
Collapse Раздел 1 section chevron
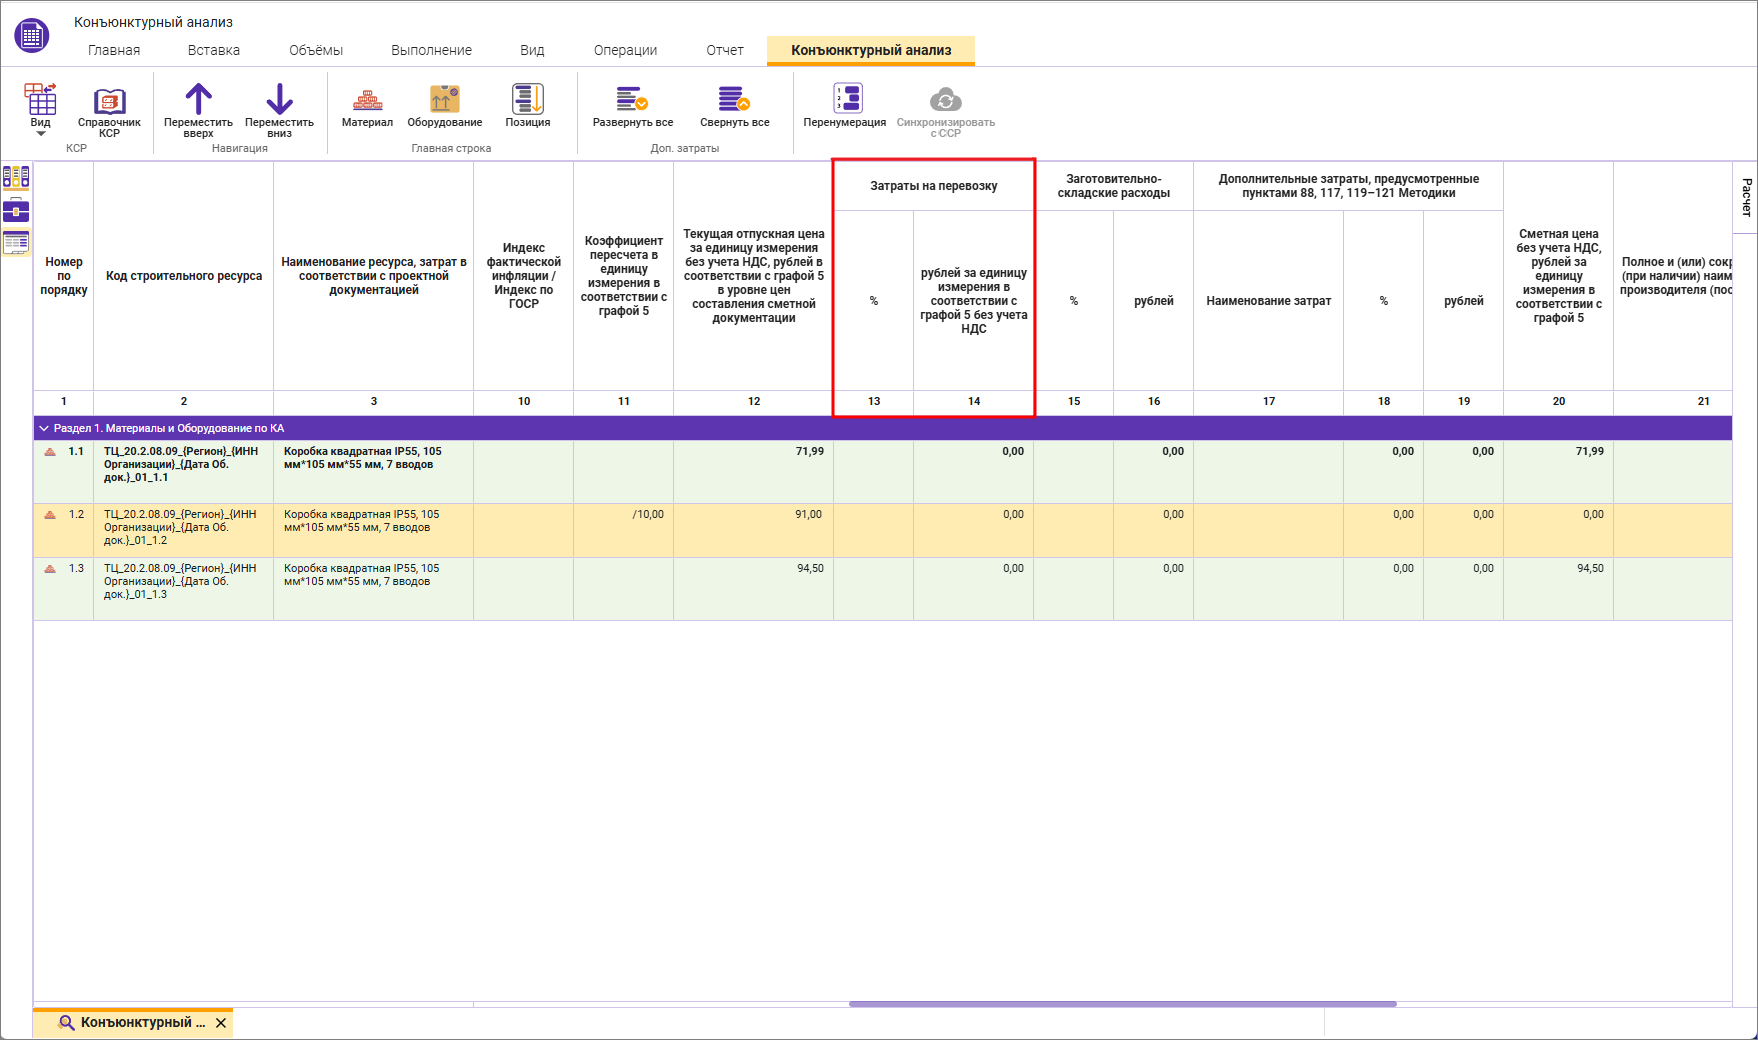[x=44, y=428]
